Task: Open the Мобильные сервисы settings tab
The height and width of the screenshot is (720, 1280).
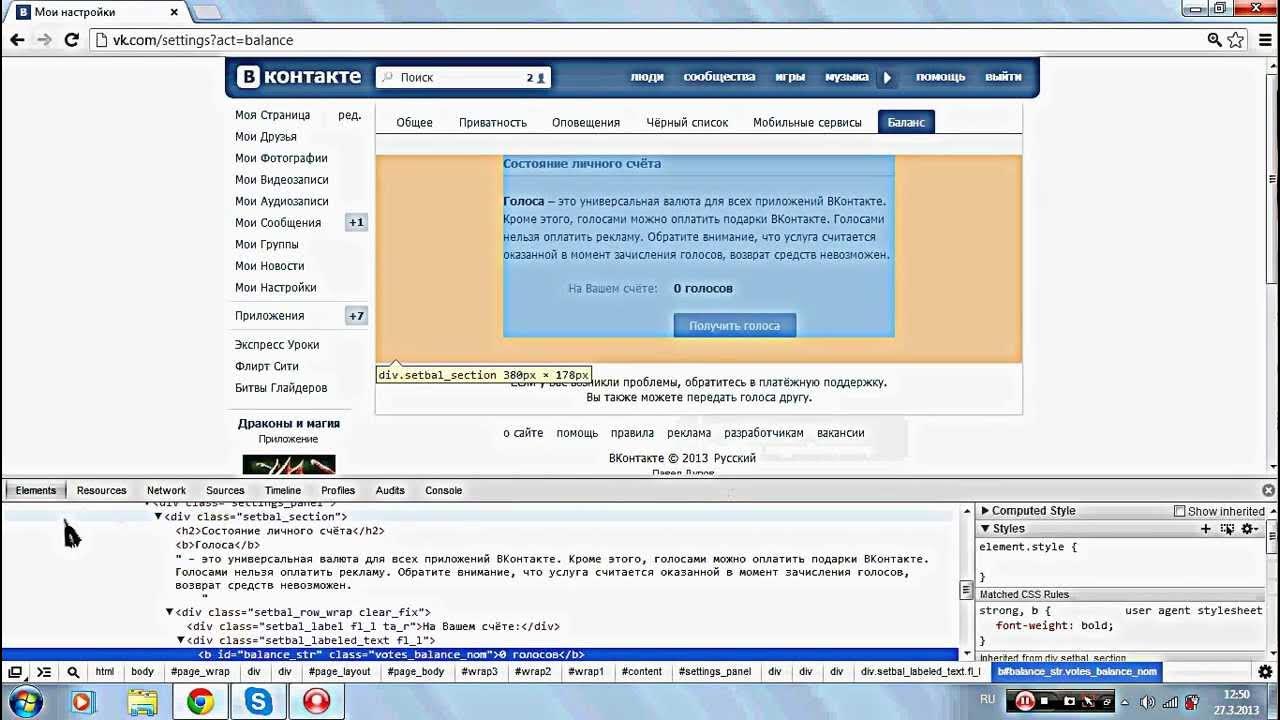Action: point(807,122)
